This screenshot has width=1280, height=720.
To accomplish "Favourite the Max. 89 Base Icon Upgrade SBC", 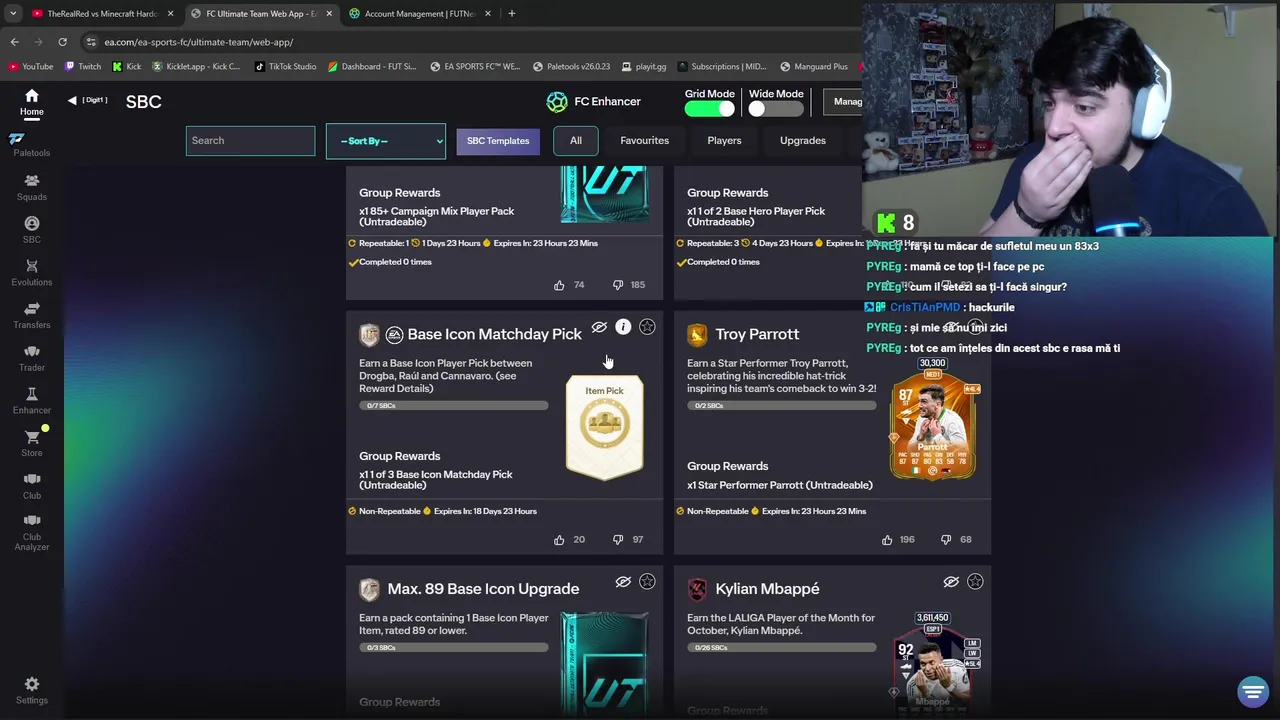I will point(647,582).
